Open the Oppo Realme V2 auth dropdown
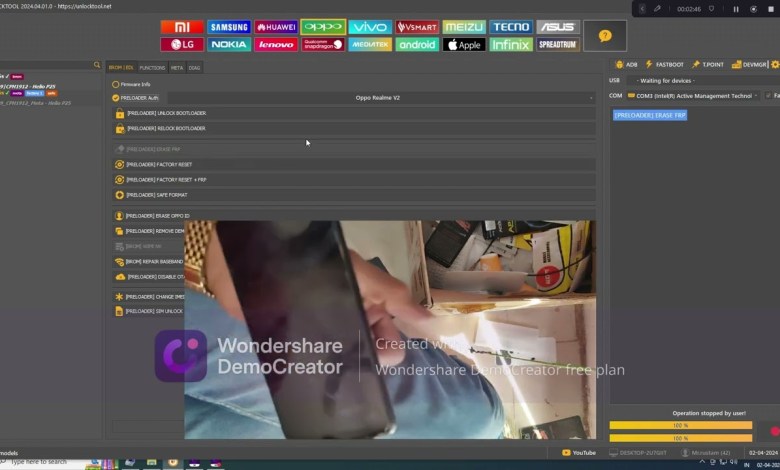The width and height of the screenshot is (780, 470). click(381, 98)
